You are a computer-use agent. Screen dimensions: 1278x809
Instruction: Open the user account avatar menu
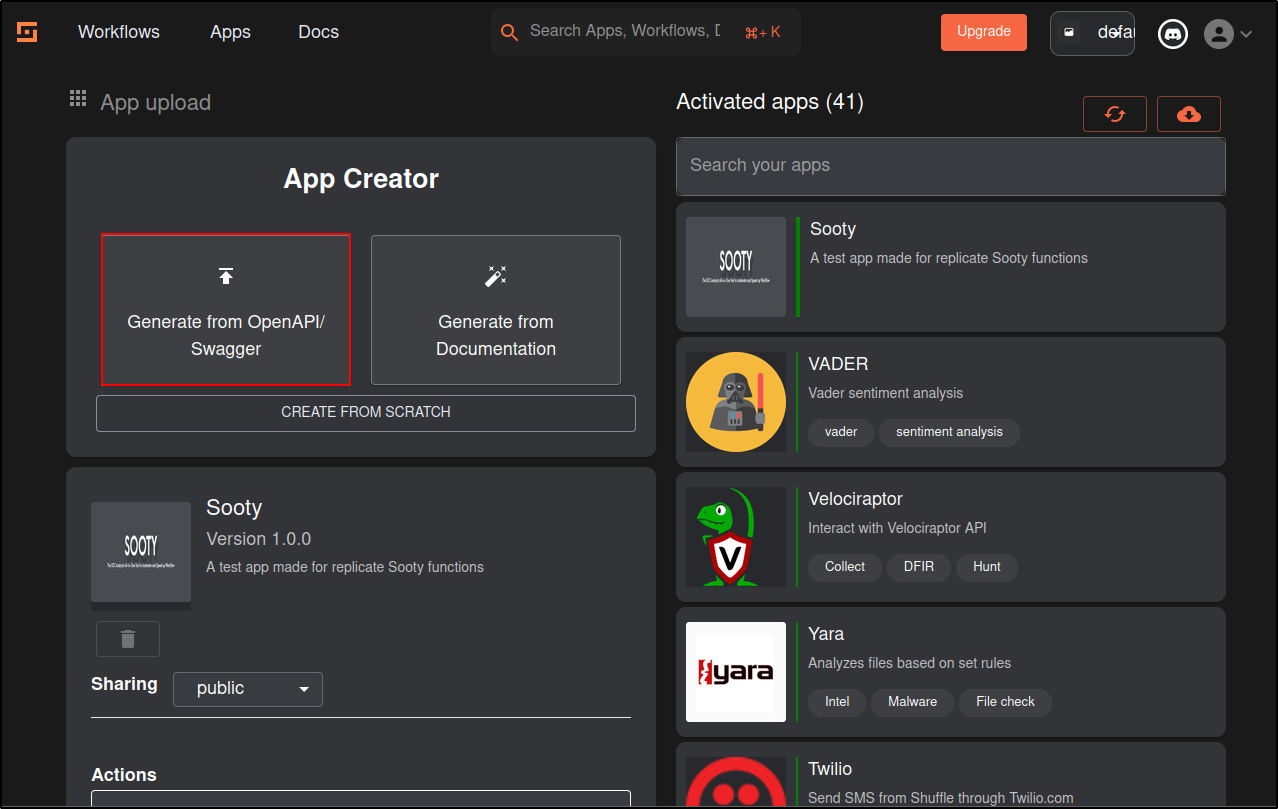1229,34
